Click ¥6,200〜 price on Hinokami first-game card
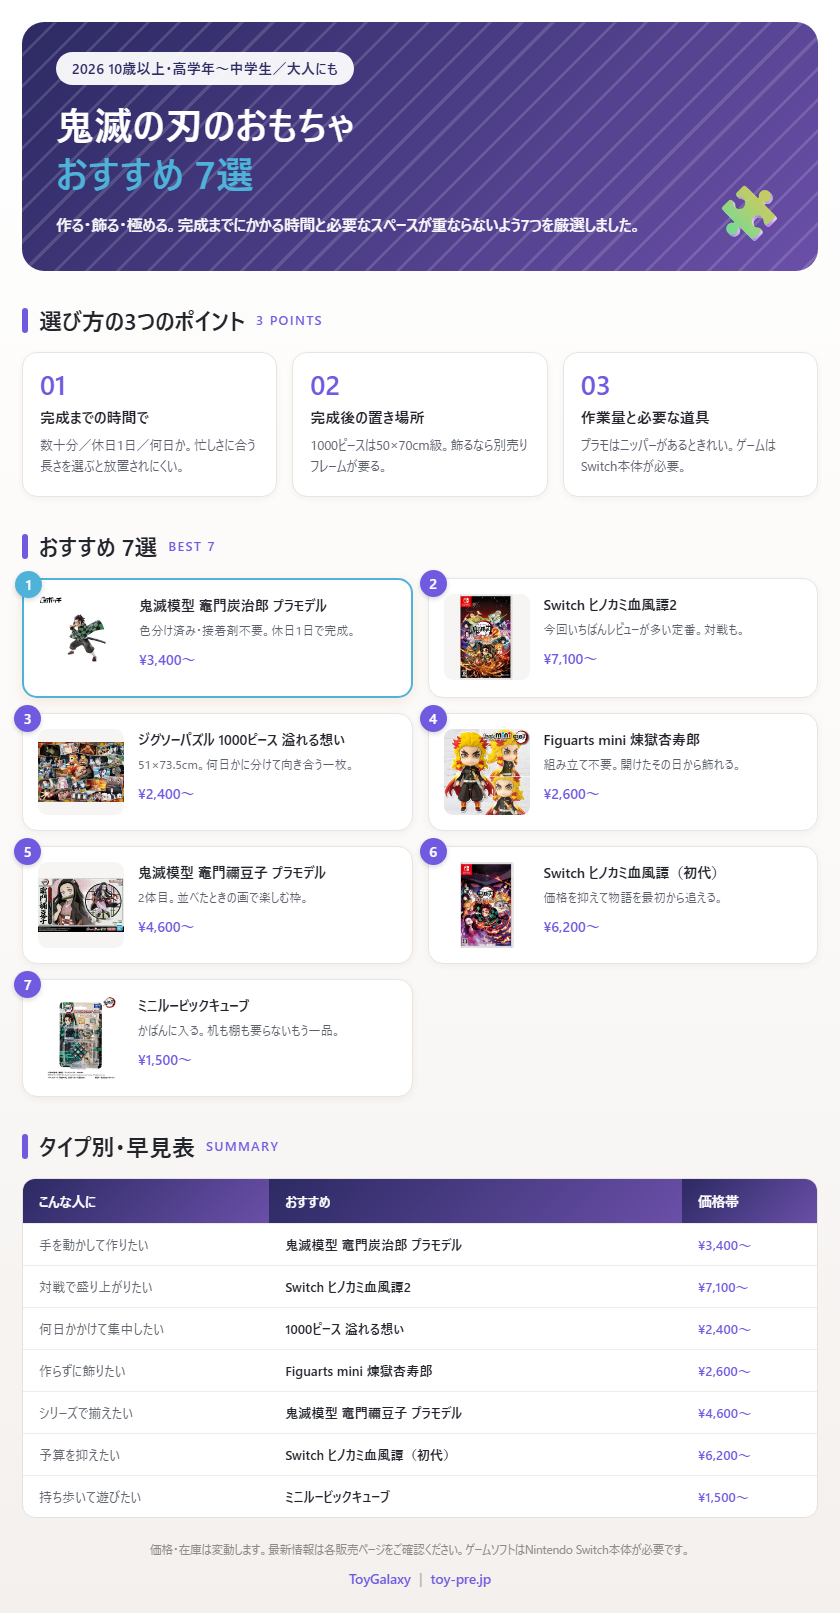840x1618 pixels. [571, 927]
